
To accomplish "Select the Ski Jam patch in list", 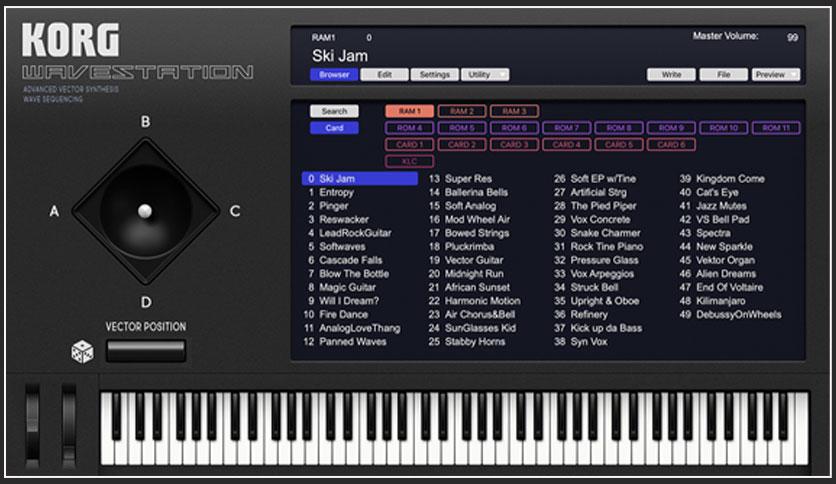I will 360,179.
